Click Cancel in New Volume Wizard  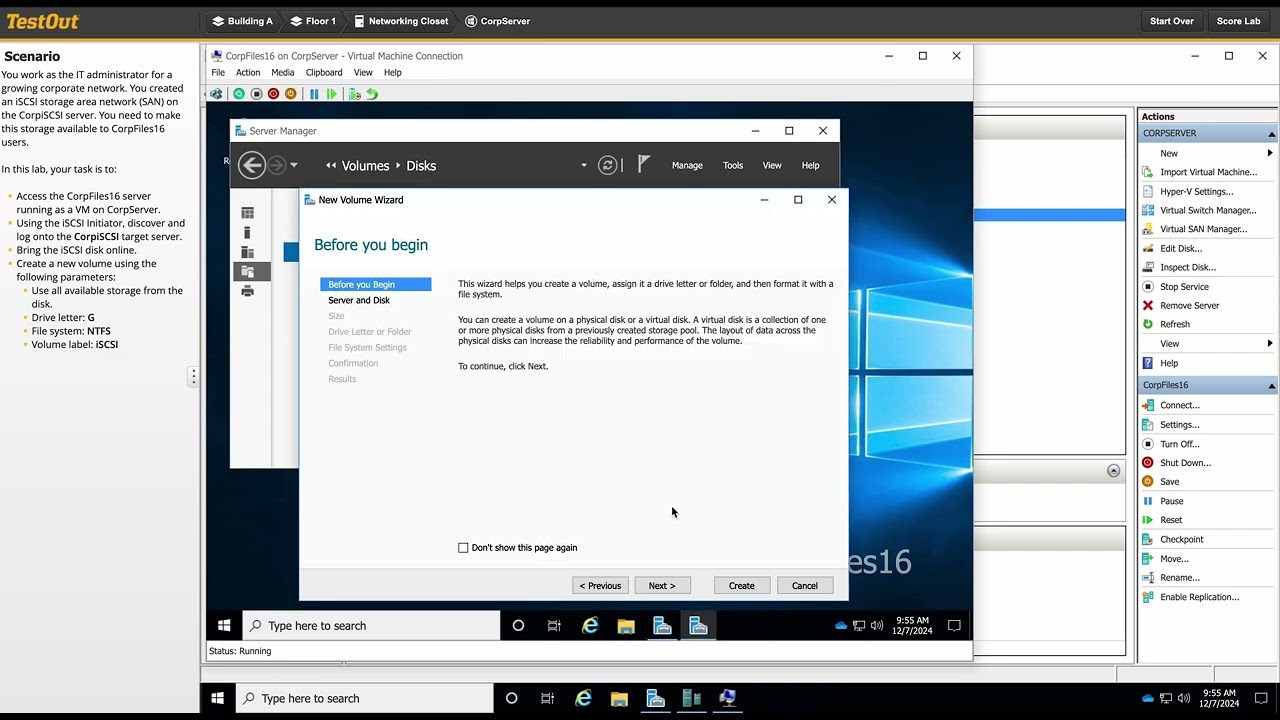[x=805, y=586]
